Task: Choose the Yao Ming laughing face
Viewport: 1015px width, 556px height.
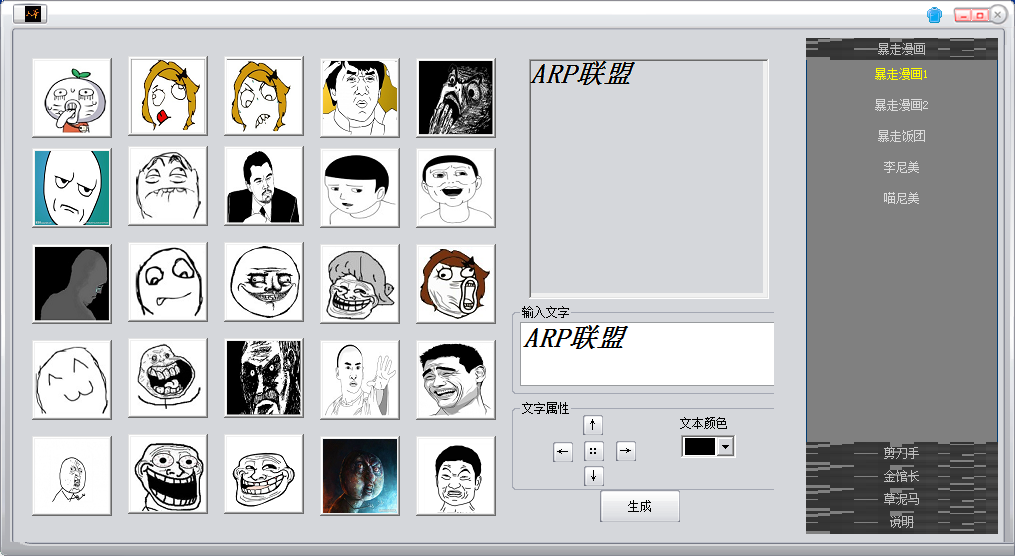Action: coord(456,378)
